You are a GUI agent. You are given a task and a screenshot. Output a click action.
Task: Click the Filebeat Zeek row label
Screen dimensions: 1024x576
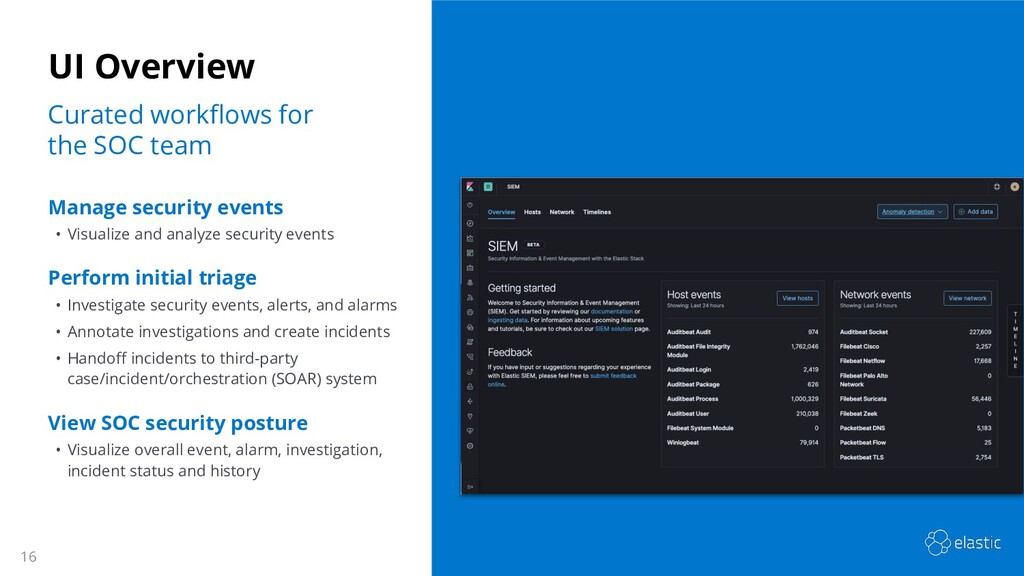[858, 414]
